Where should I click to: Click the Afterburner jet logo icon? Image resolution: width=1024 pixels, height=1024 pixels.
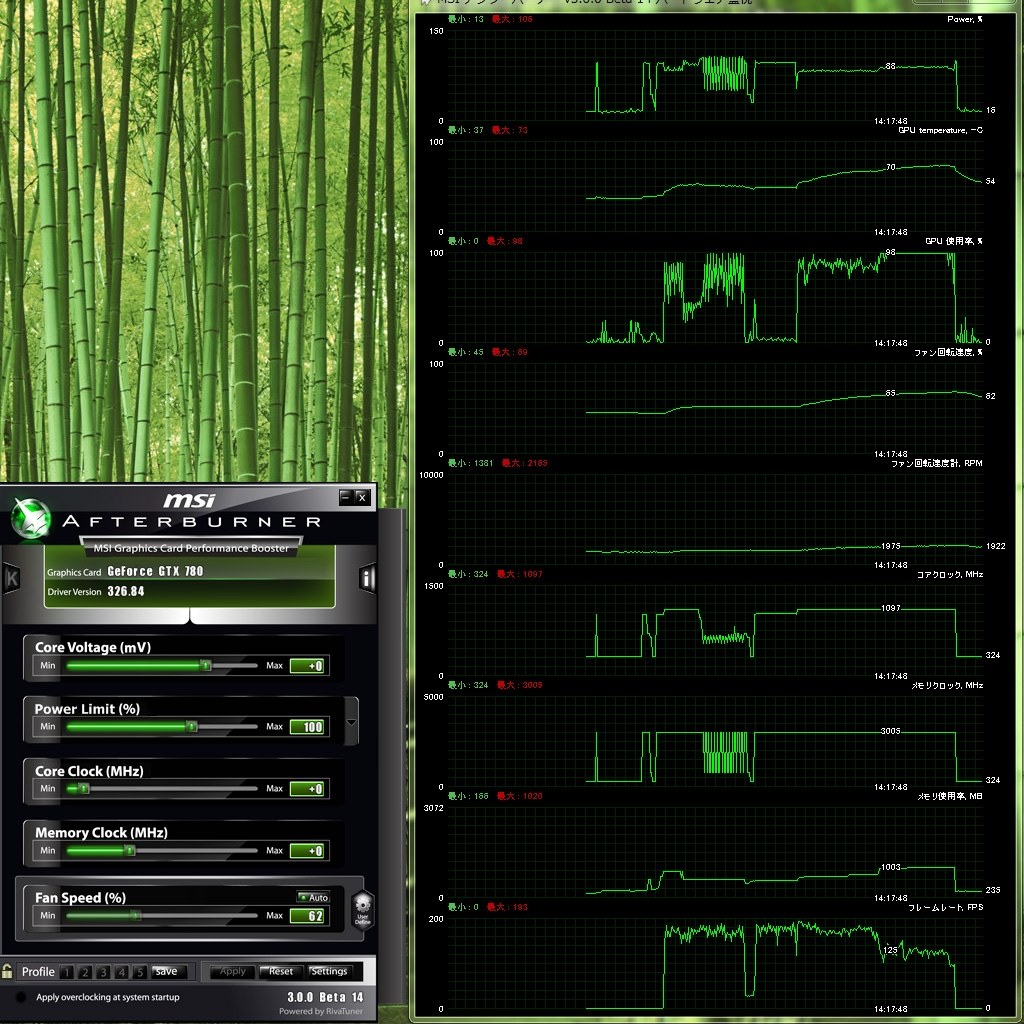pos(31,519)
